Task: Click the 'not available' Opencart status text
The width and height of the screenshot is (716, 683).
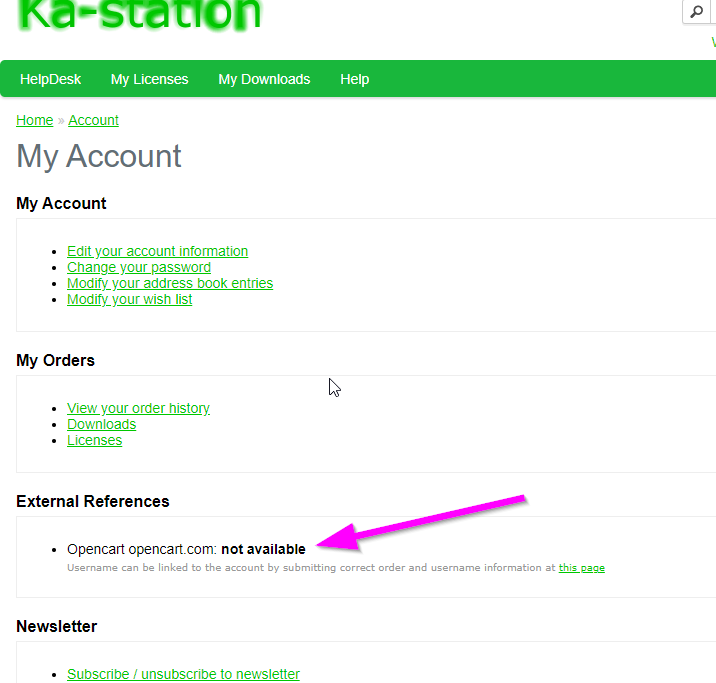Action: tap(263, 549)
